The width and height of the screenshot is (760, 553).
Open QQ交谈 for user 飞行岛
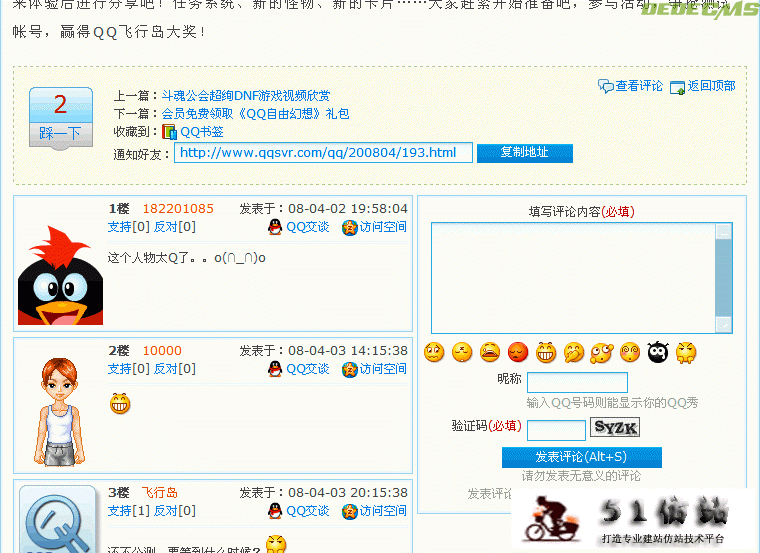pos(307,511)
